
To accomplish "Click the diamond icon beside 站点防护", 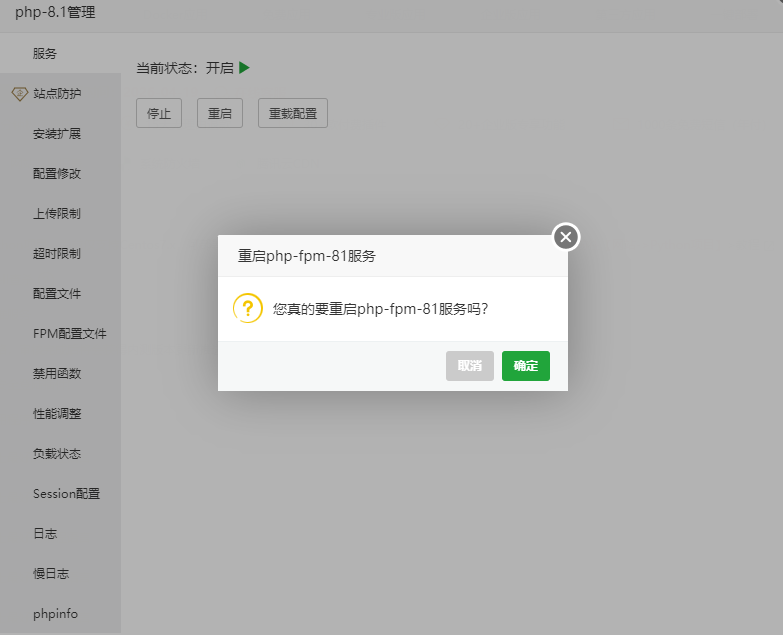I will pyautogui.click(x=18, y=93).
